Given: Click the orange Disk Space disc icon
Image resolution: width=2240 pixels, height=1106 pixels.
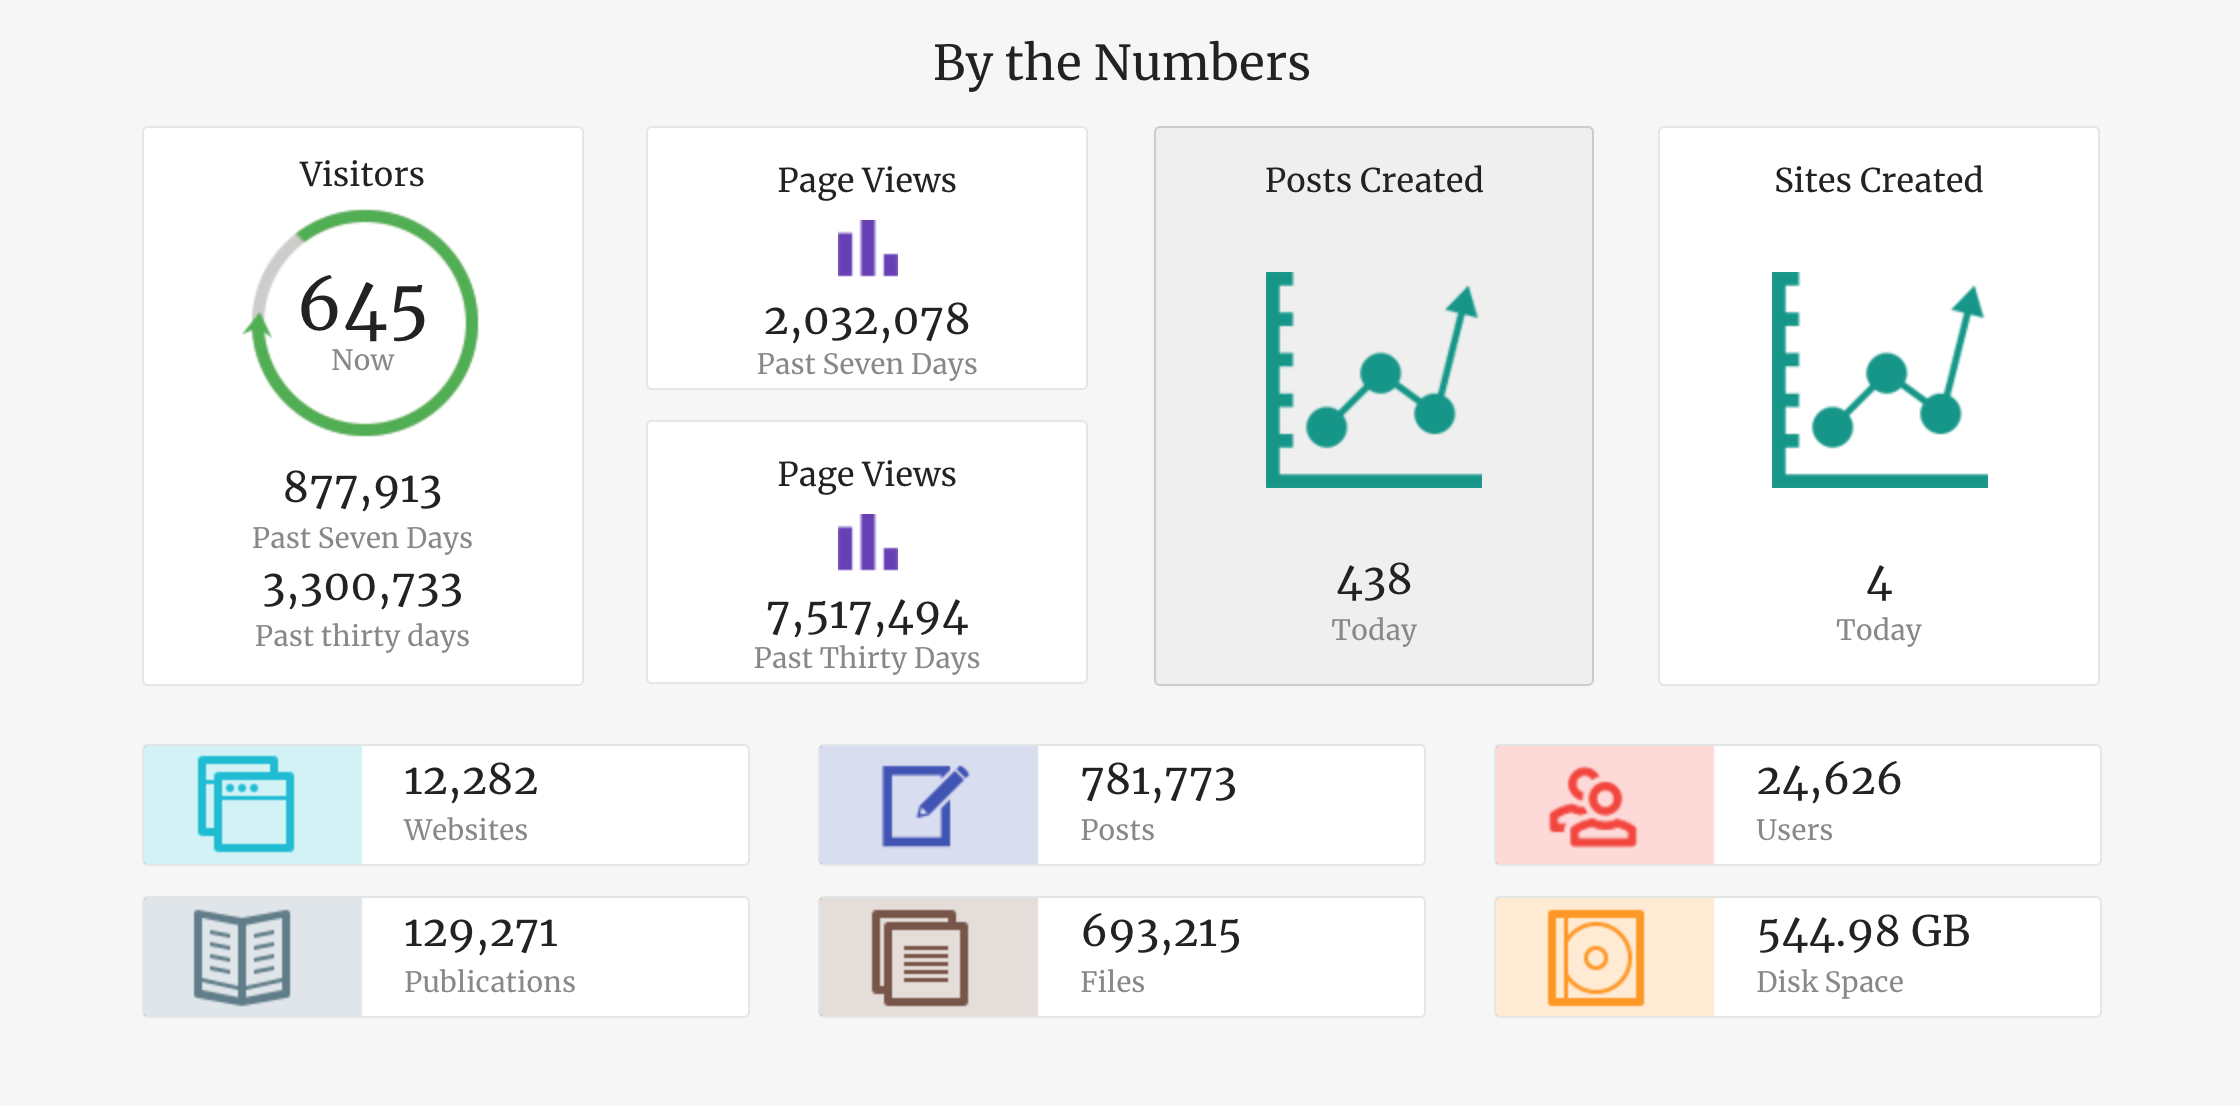Looking at the screenshot, I should click(1598, 956).
